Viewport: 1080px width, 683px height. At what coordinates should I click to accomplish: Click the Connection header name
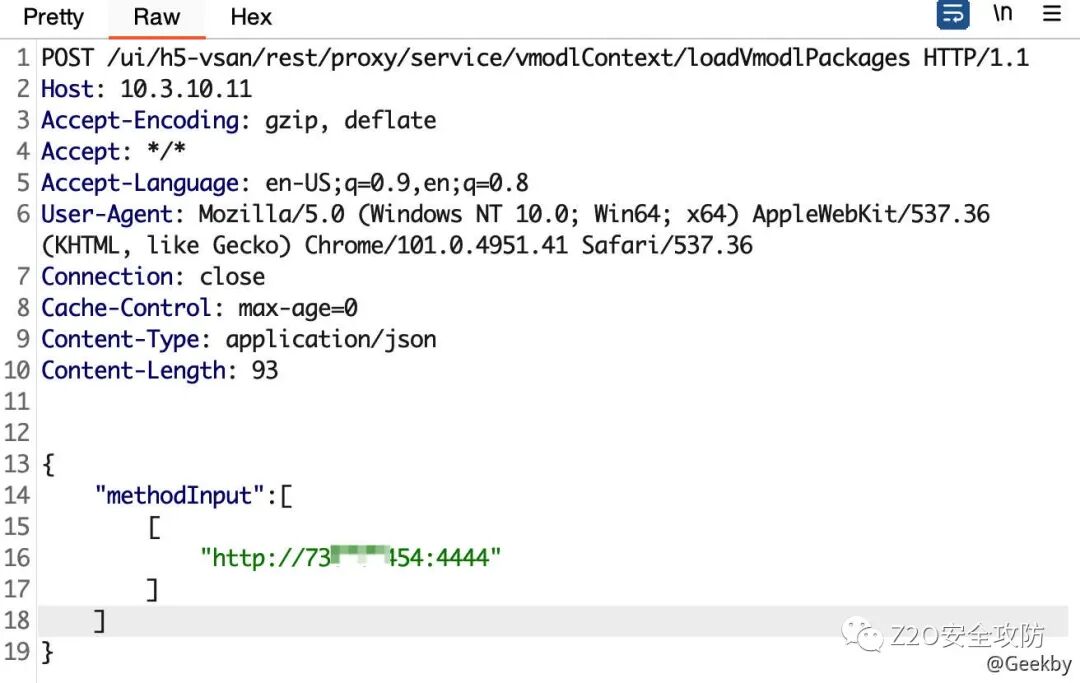coord(107,277)
